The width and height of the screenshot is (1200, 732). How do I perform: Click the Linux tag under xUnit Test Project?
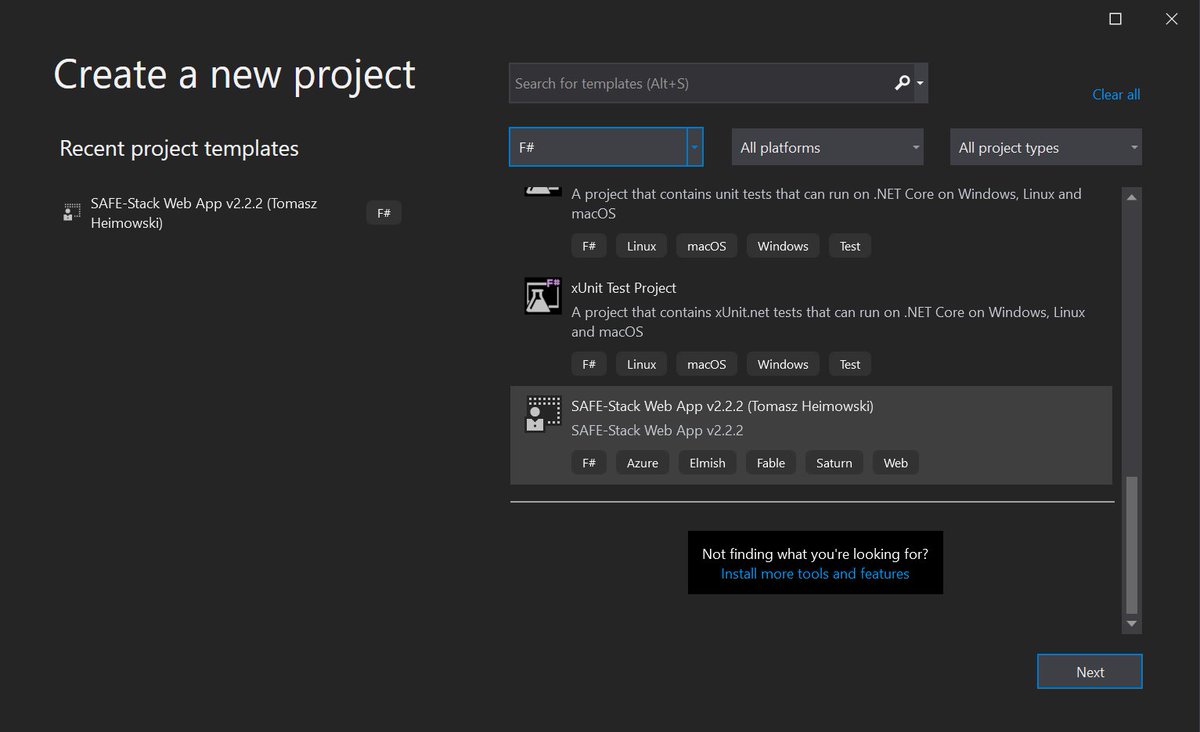coord(641,365)
